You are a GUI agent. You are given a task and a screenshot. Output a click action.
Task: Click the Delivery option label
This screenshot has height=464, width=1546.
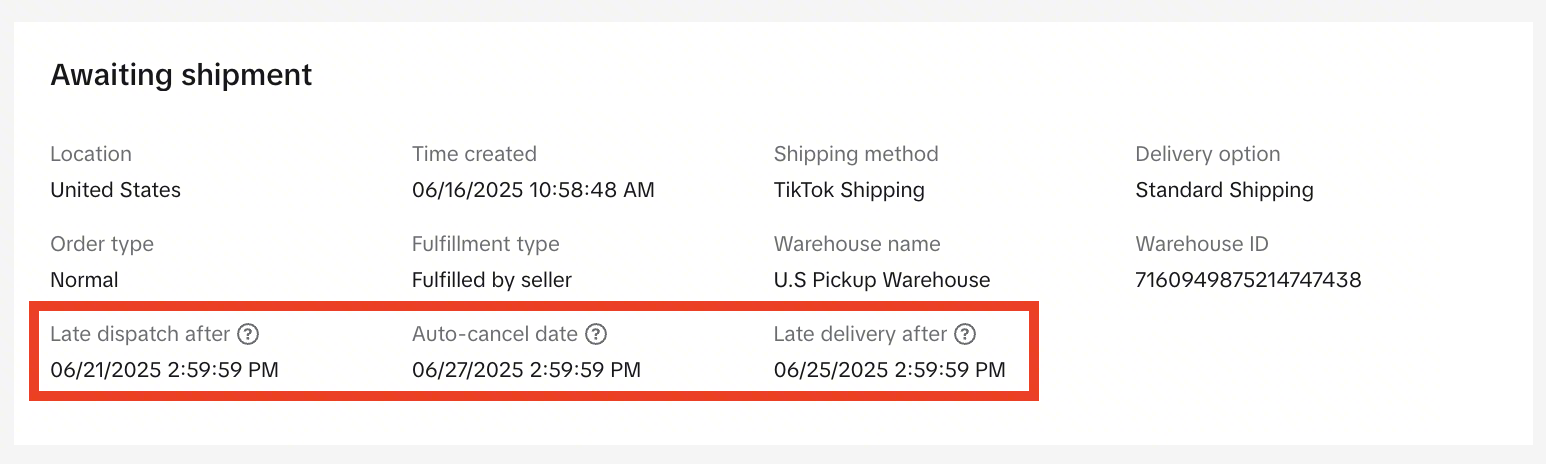(x=1208, y=154)
